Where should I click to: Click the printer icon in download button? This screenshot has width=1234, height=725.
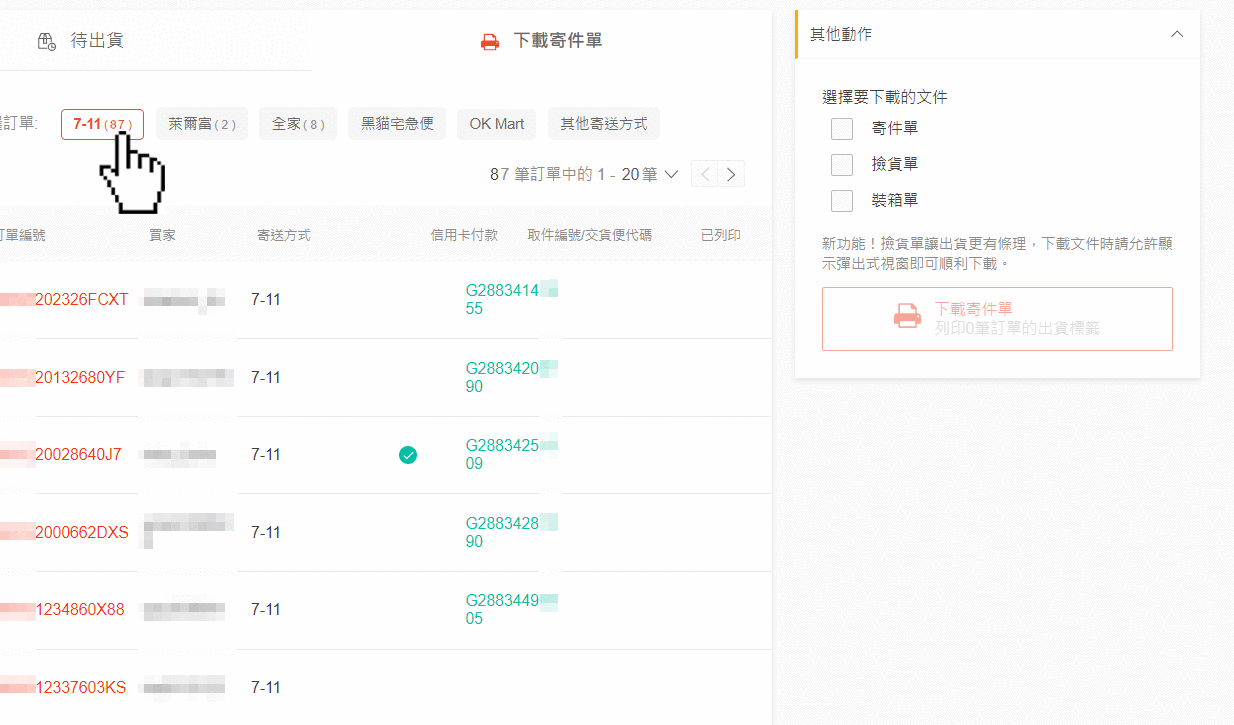pos(907,318)
